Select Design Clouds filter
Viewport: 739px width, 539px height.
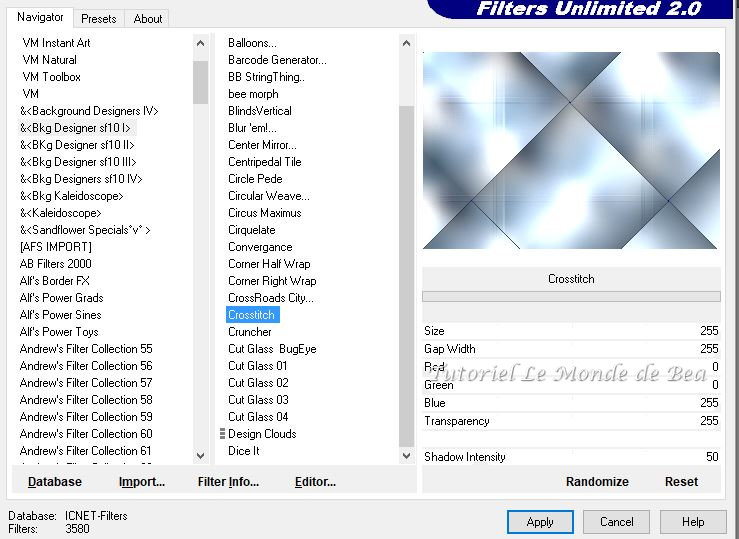262,433
